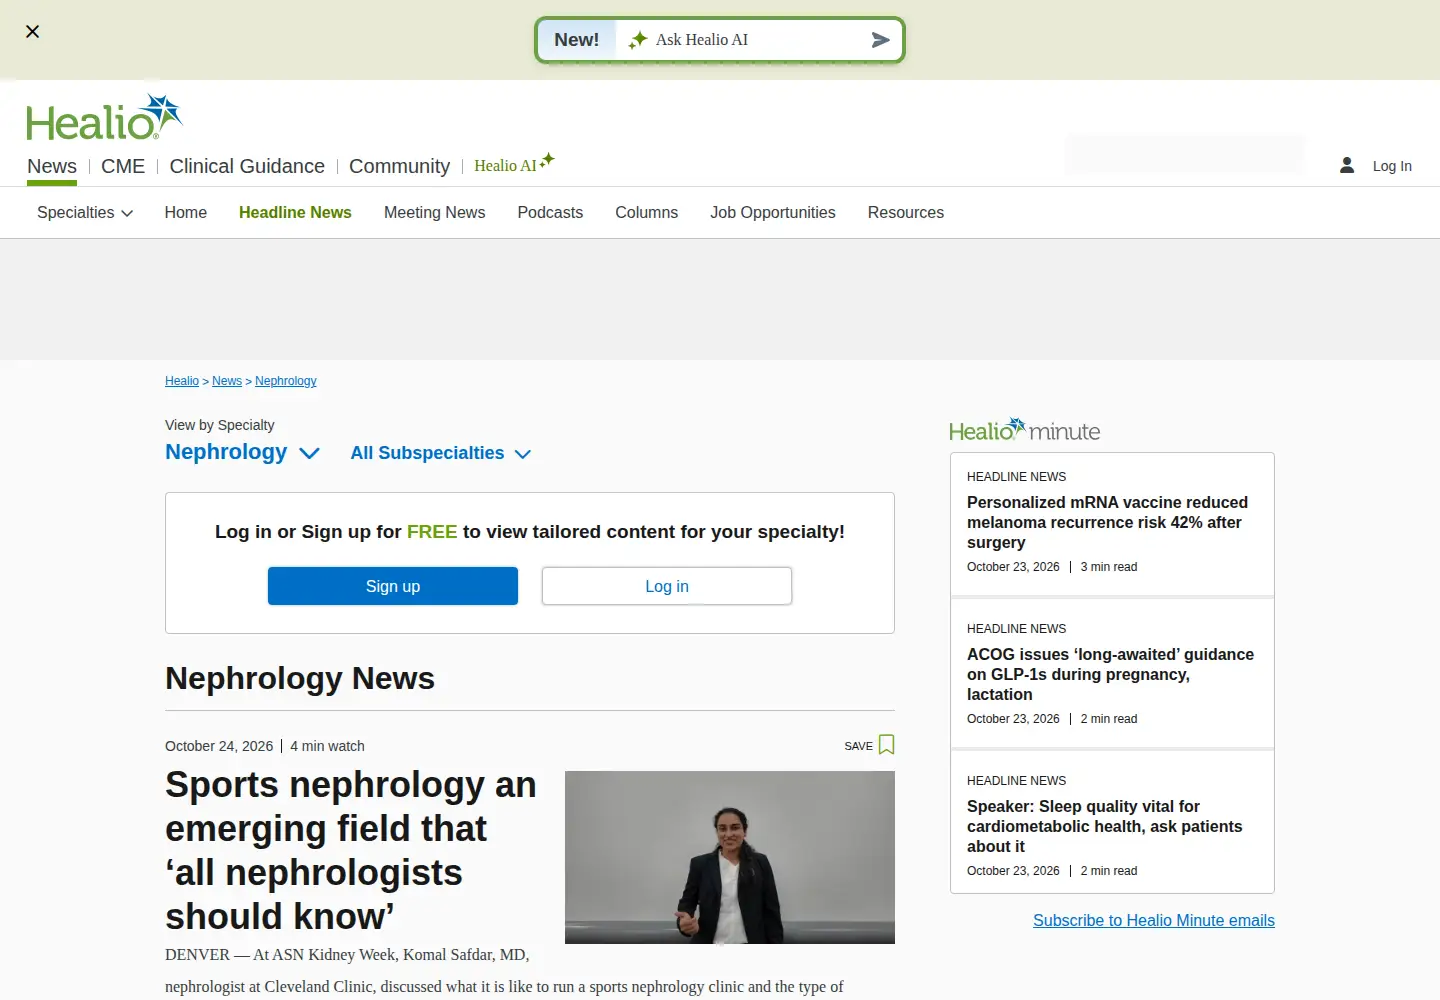
Task: Send the Ask Healio AI query arrow
Action: point(880,40)
